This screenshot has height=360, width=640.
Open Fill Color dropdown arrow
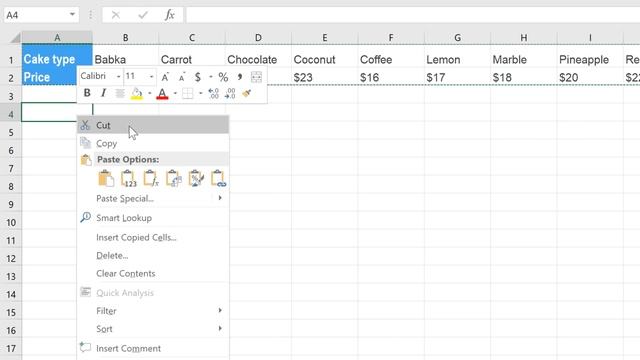149,93
